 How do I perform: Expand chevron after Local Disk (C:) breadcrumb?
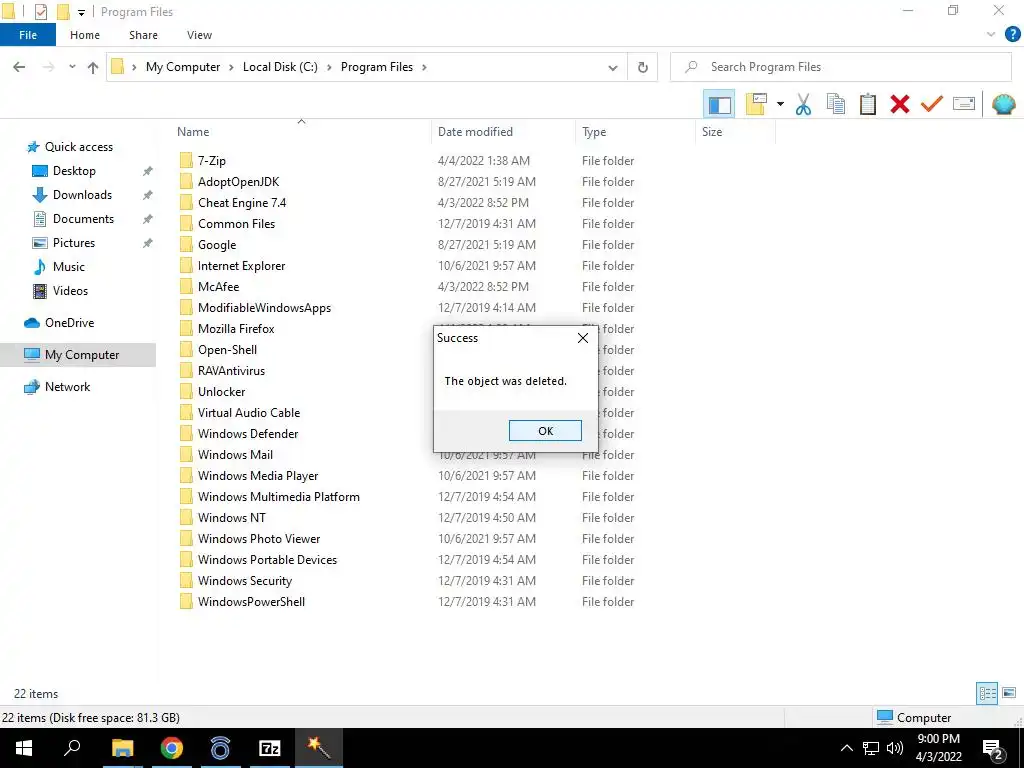tap(329, 67)
